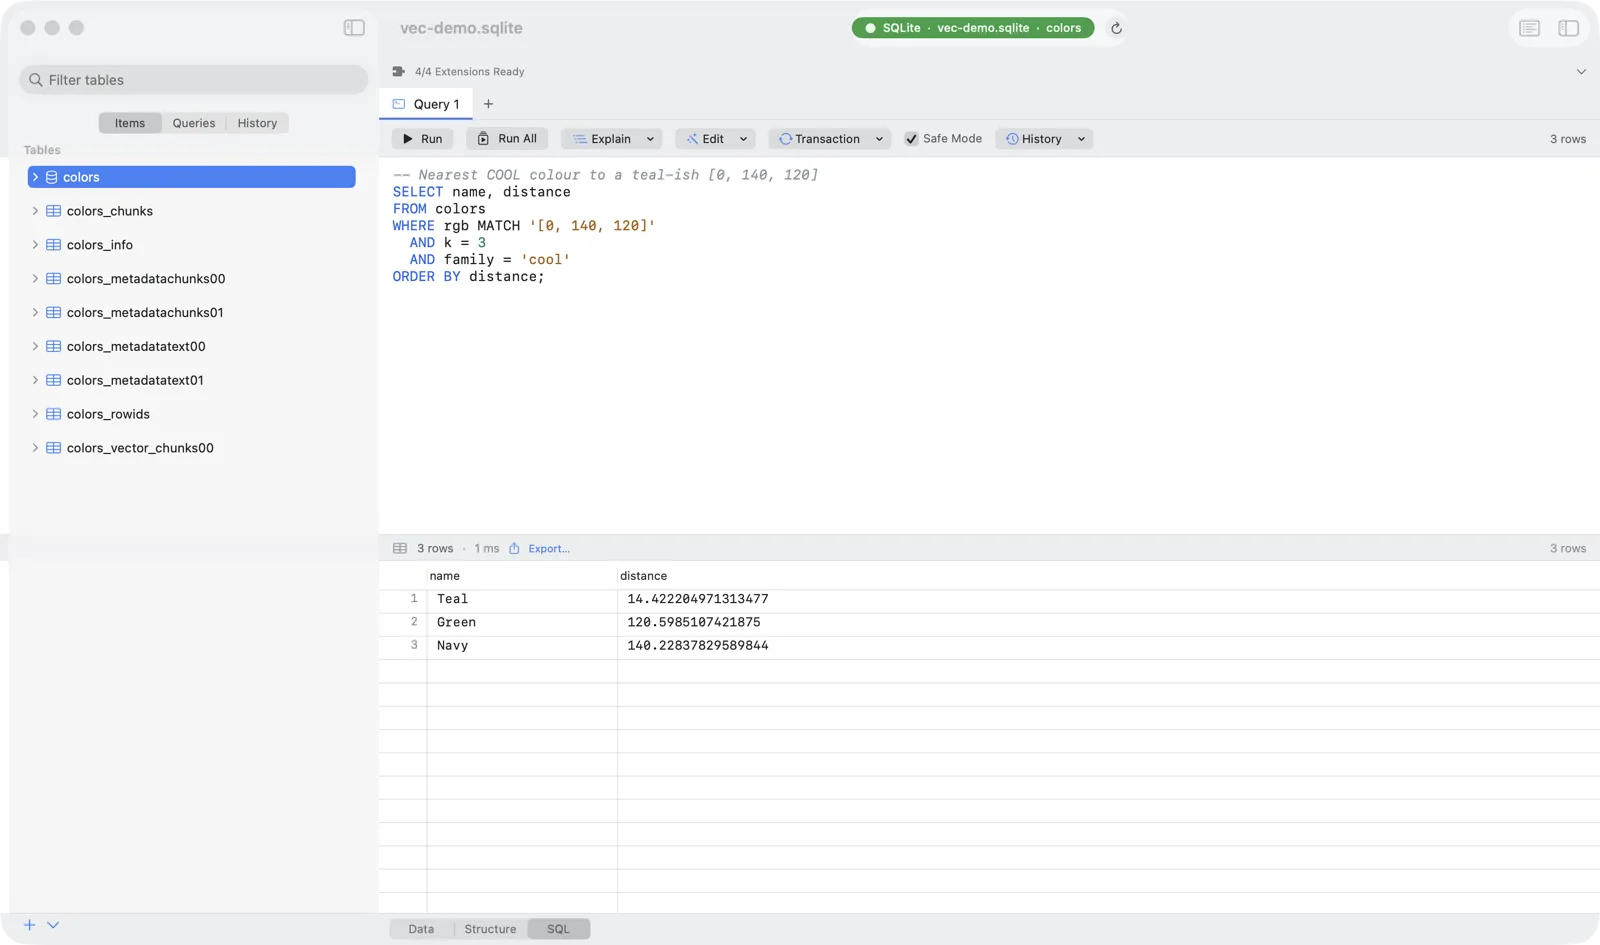Screen dimensions: 1600x945
Task: Open the Edit dropdown arrow
Action: point(743,139)
